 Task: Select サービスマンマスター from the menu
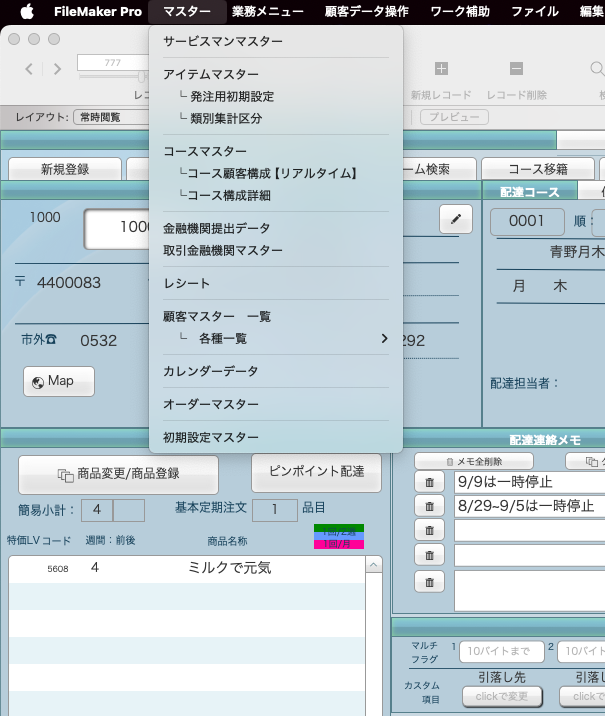[276, 41]
